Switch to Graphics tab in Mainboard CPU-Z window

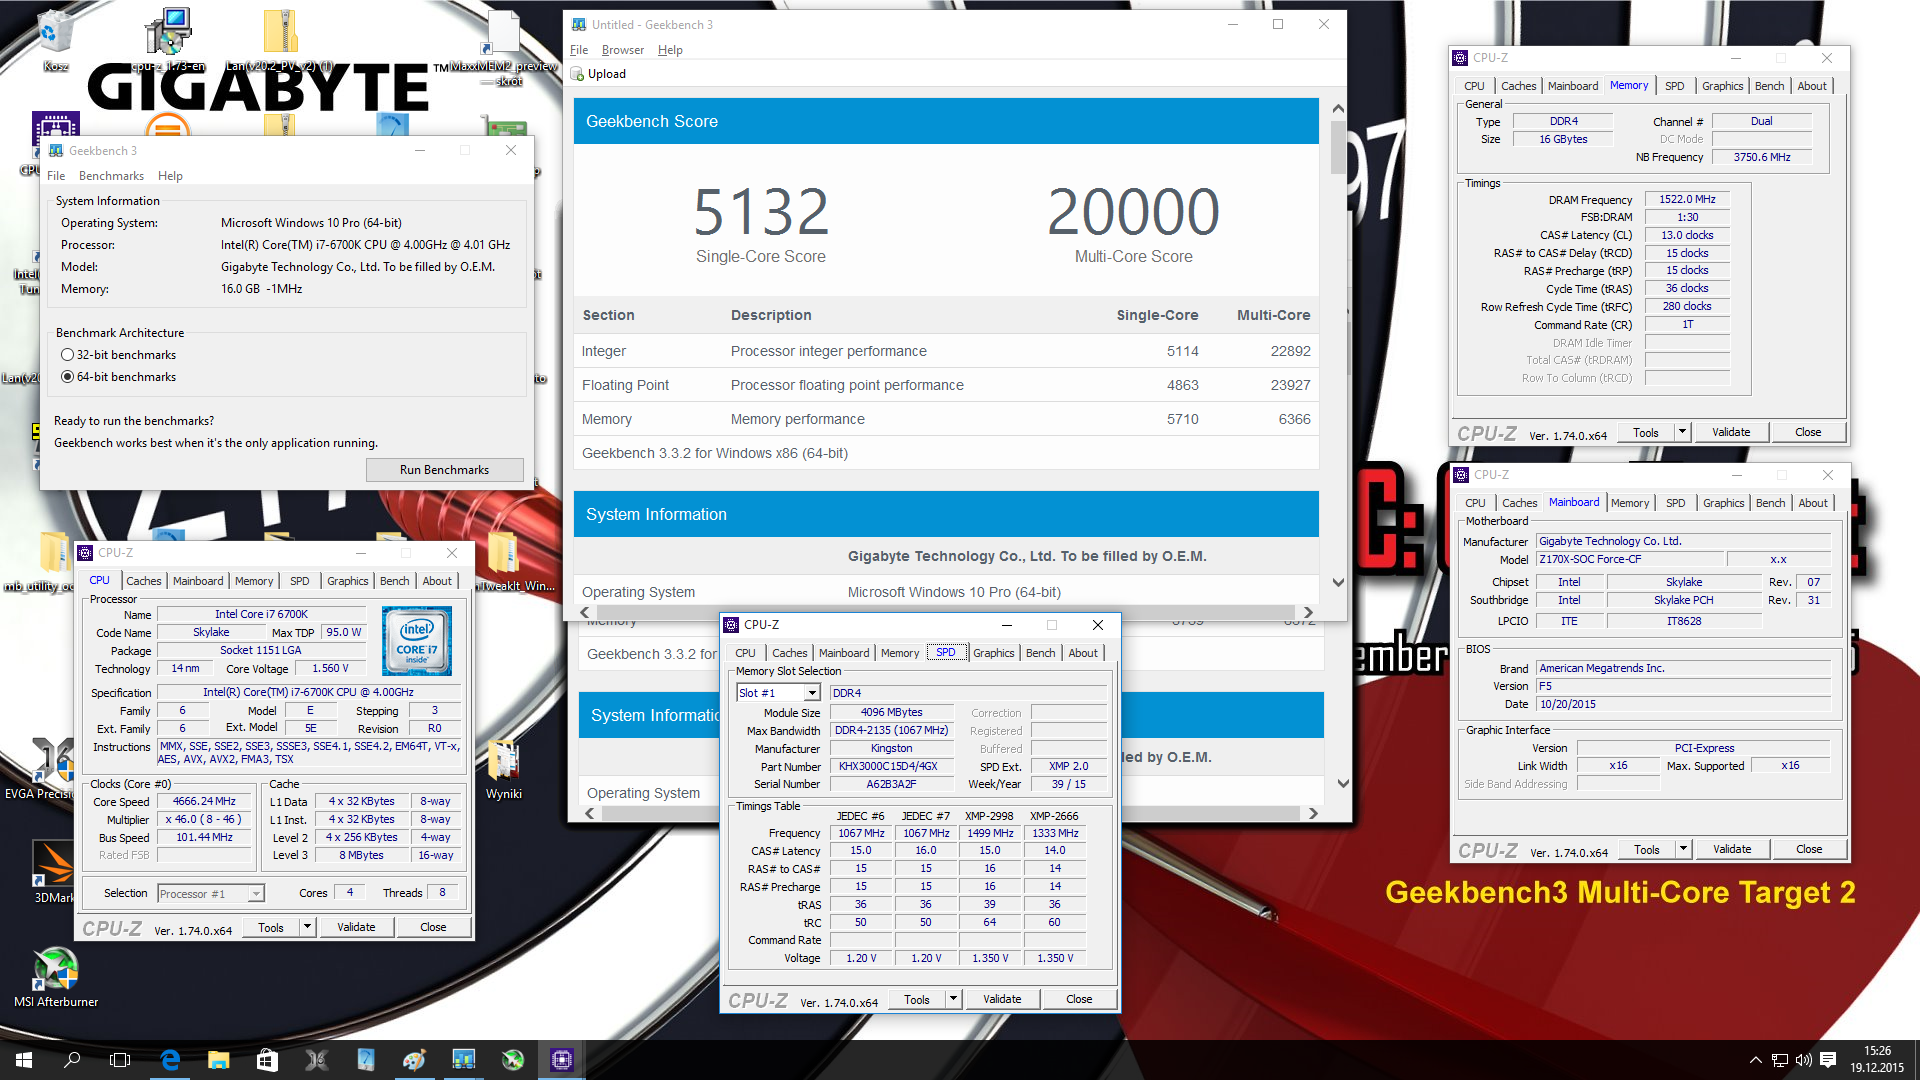click(x=1723, y=503)
